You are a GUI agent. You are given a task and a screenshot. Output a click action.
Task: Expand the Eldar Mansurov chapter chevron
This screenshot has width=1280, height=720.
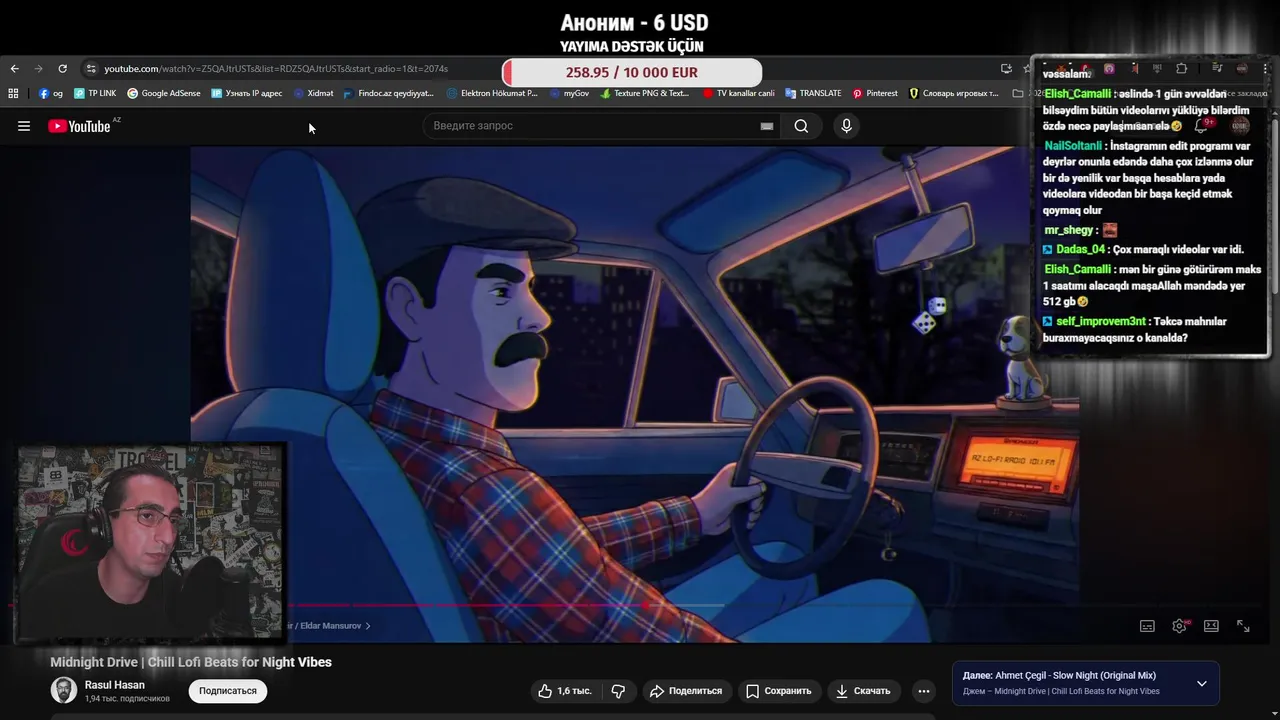(x=368, y=626)
